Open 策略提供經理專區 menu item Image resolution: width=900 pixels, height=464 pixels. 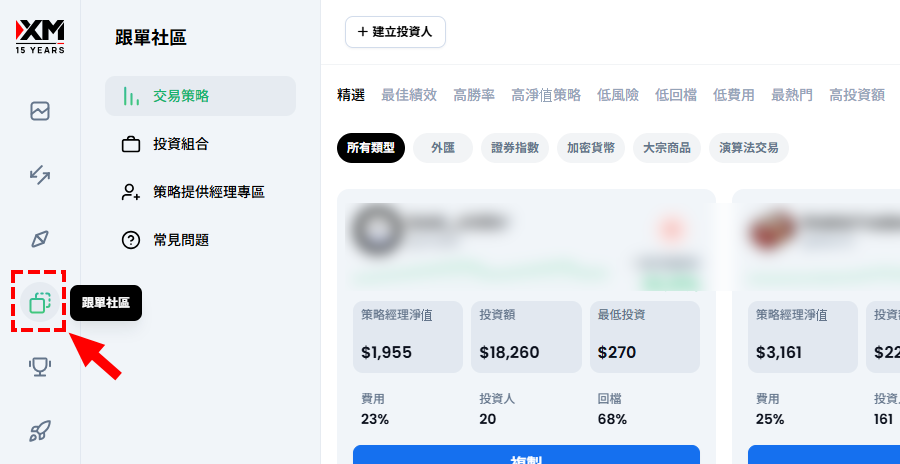coord(200,192)
